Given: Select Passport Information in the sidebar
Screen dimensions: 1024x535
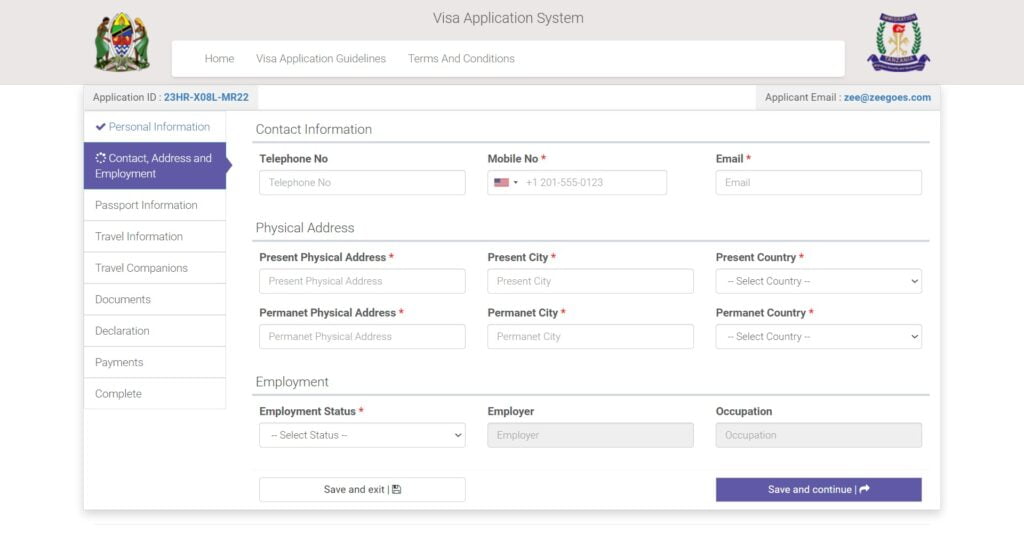Looking at the screenshot, I should (146, 205).
